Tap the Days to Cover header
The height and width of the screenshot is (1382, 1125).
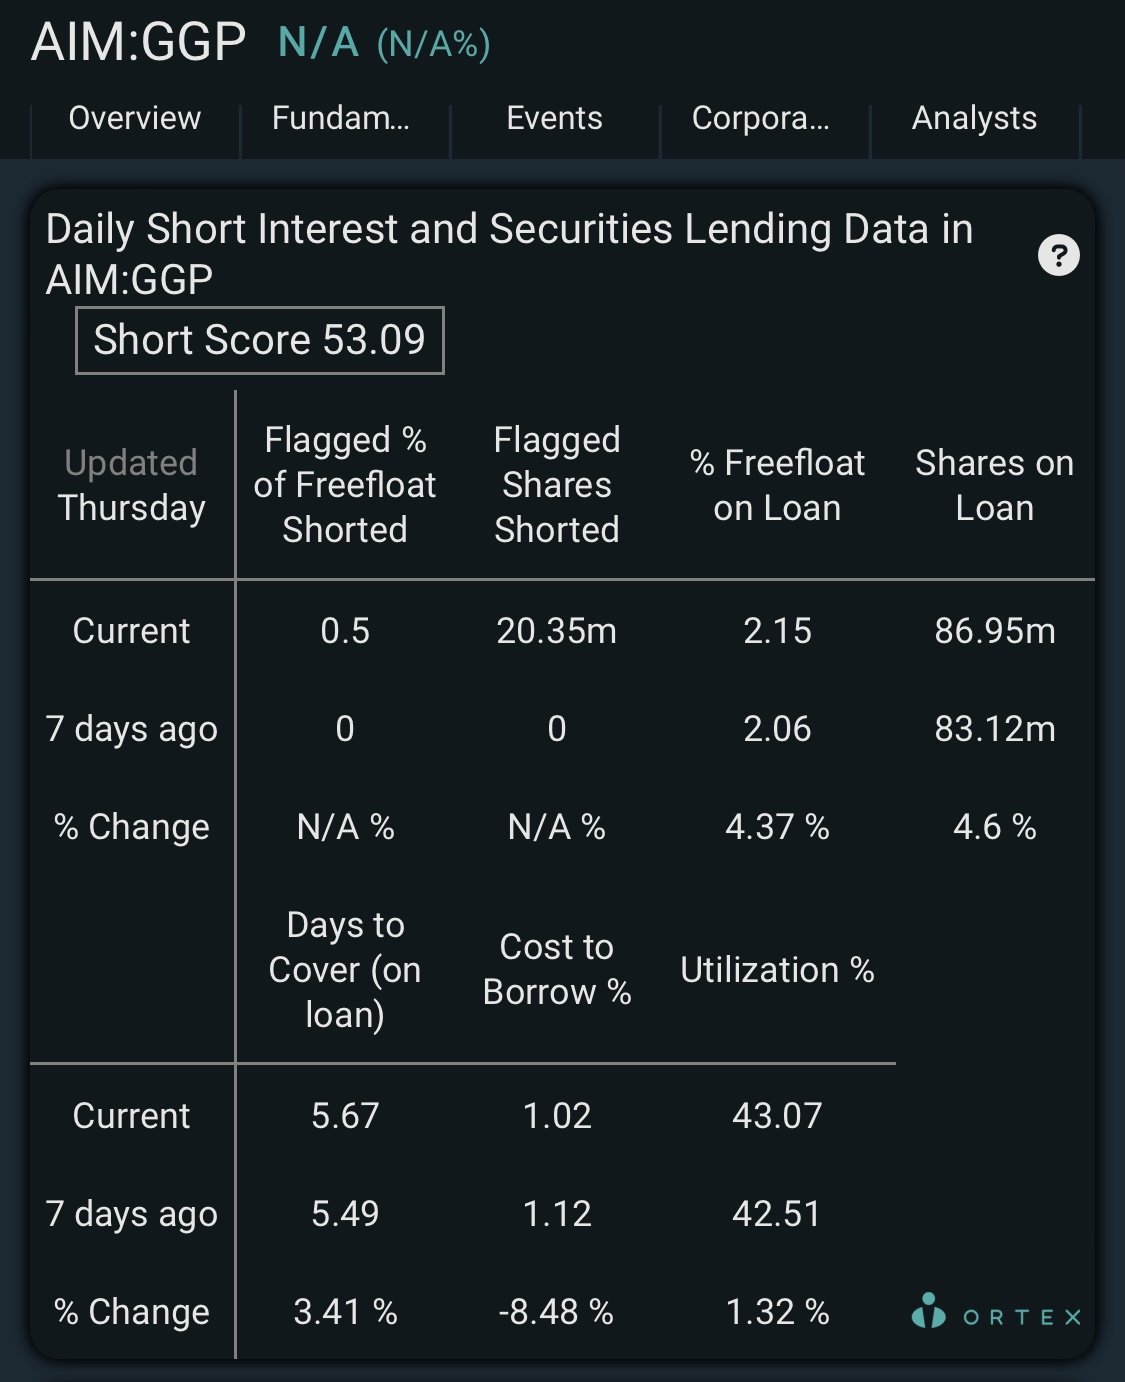coord(345,970)
